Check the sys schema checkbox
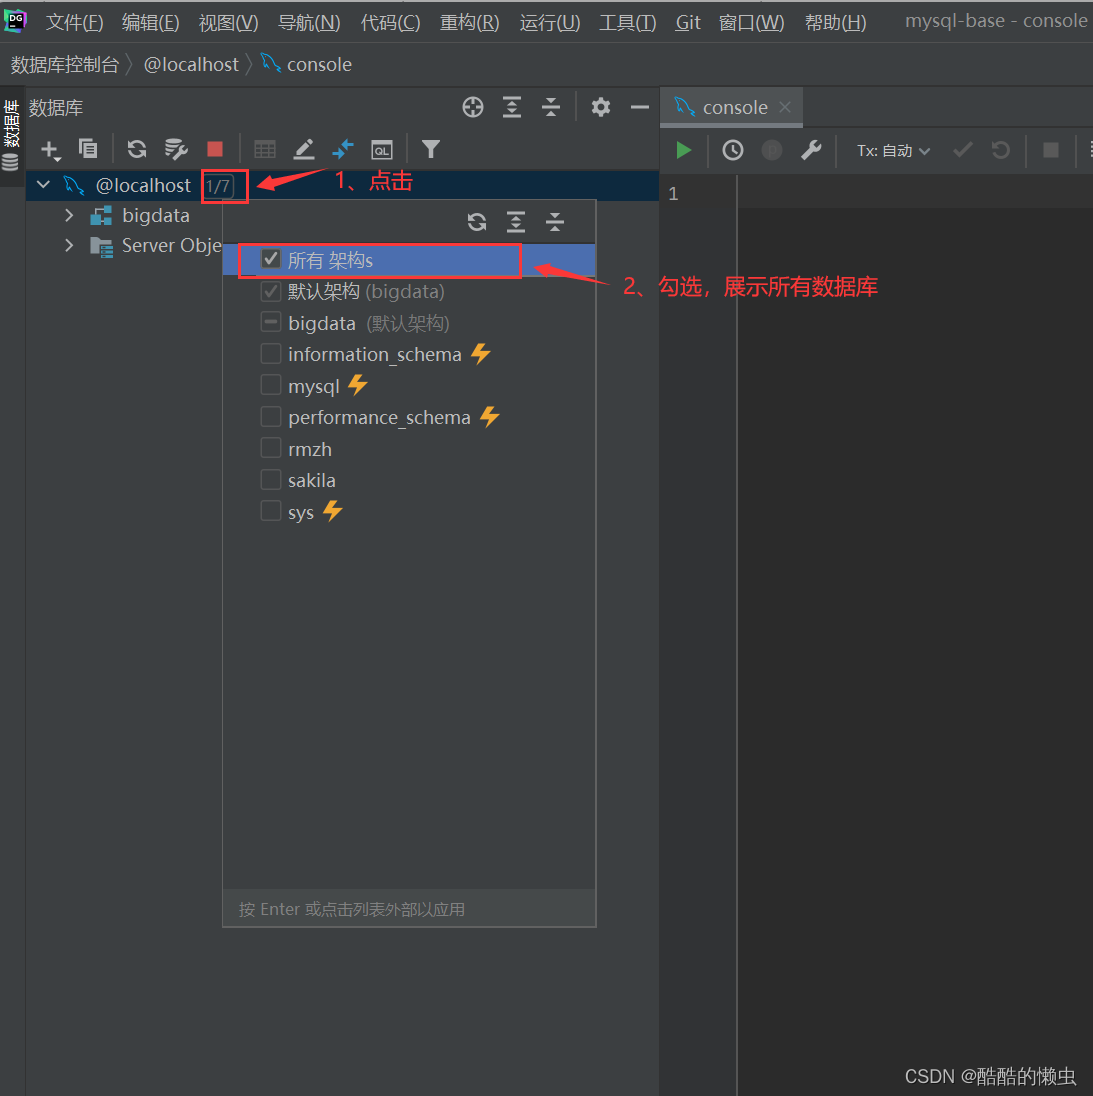Viewport: 1093px width, 1096px height. [x=270, y=511]
